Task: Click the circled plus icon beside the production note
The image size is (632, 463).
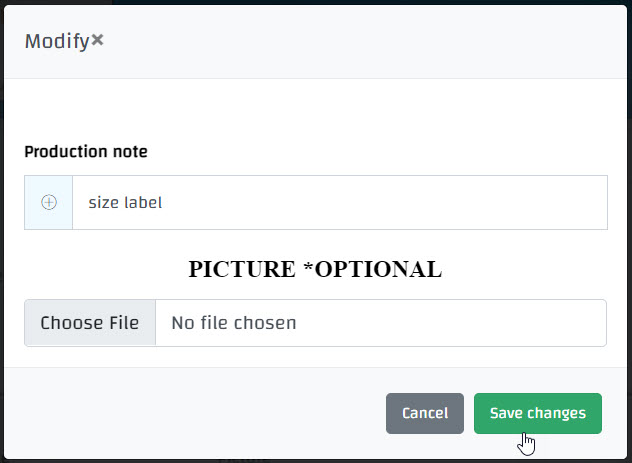Action: pyautogui.click(x=49, y=202)
